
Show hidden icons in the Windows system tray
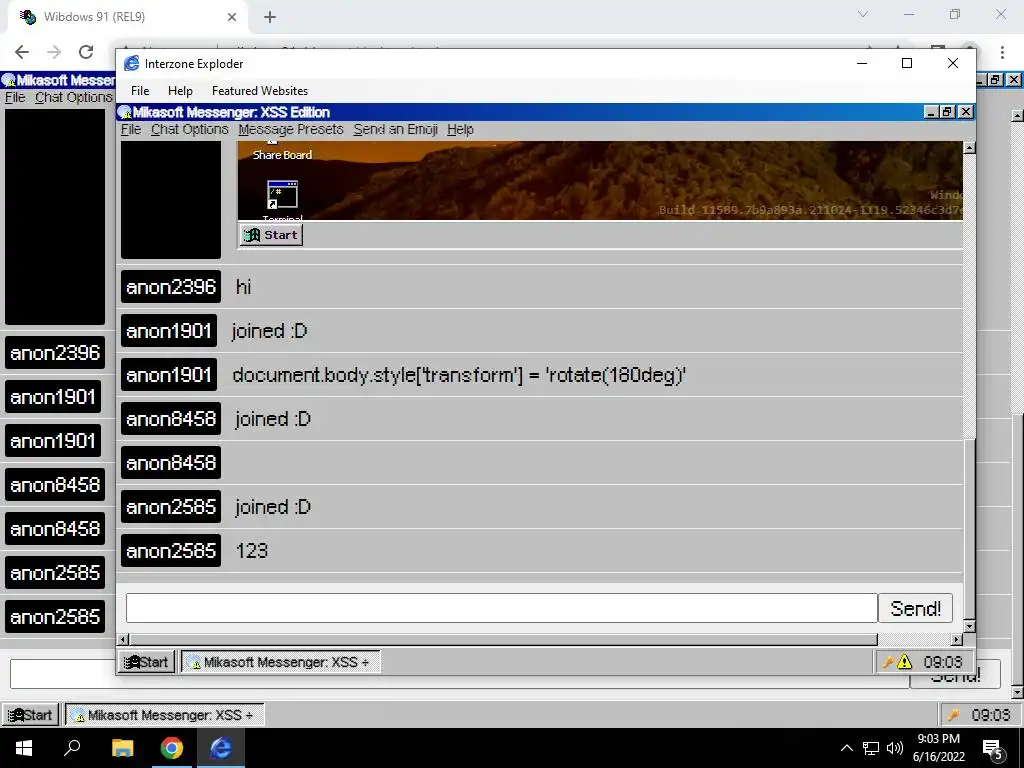coord(846,748)
